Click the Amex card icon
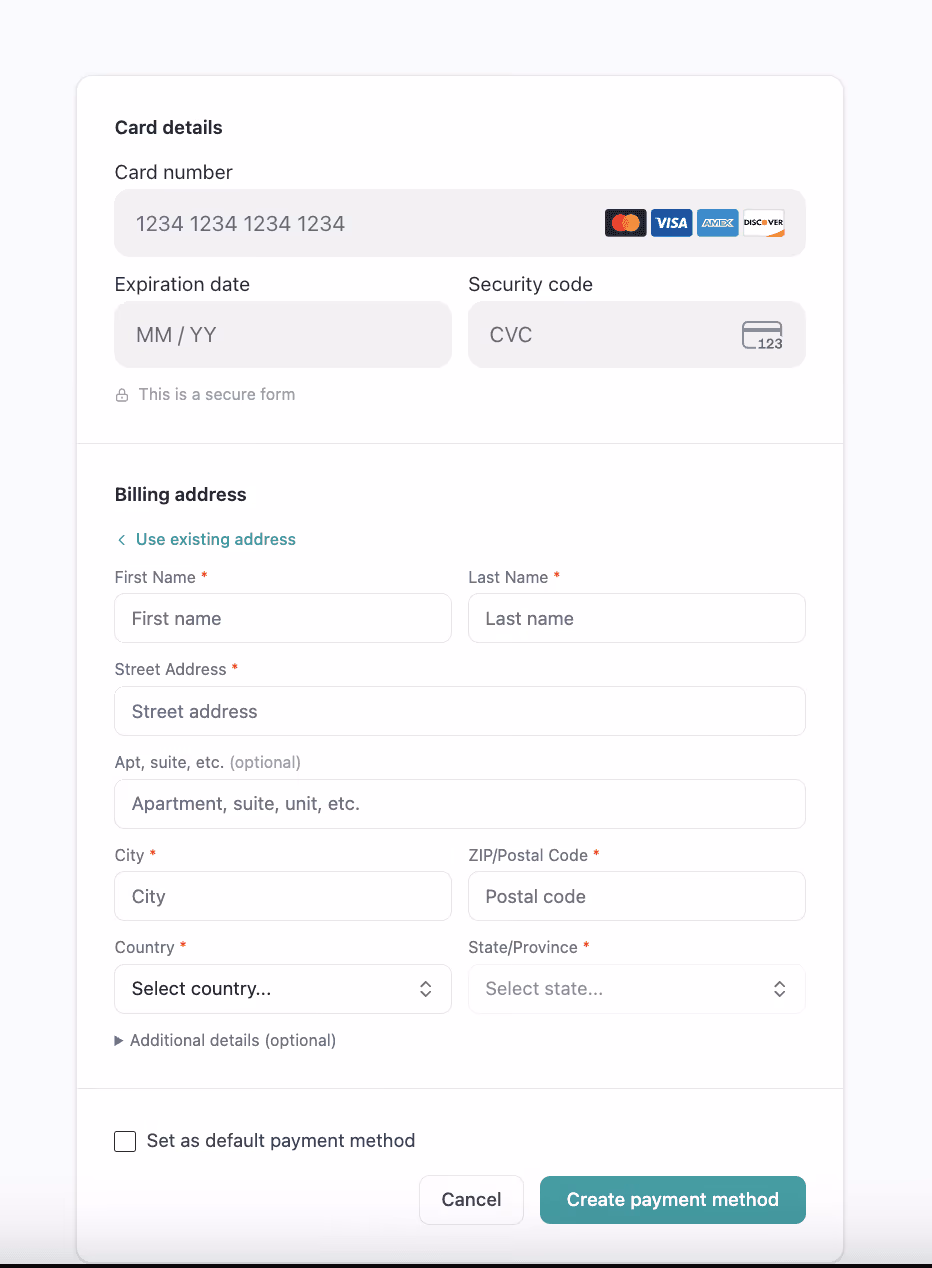 coord(718,223)
